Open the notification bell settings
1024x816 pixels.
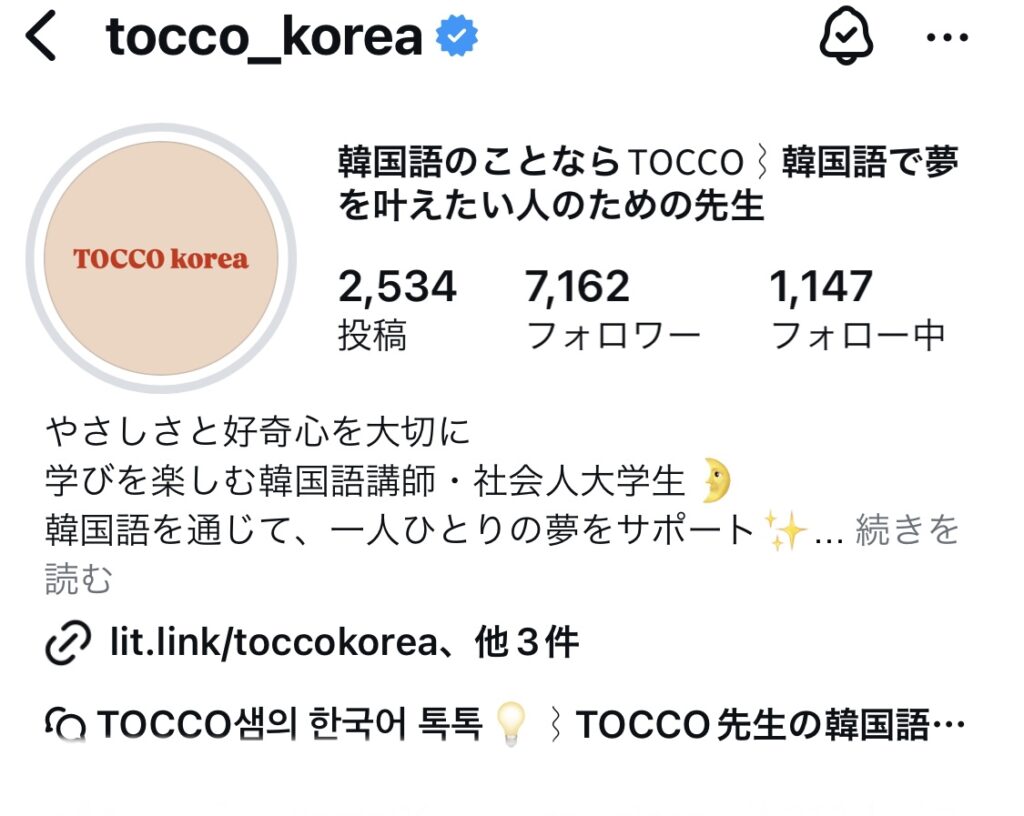[x=846, y=37]
